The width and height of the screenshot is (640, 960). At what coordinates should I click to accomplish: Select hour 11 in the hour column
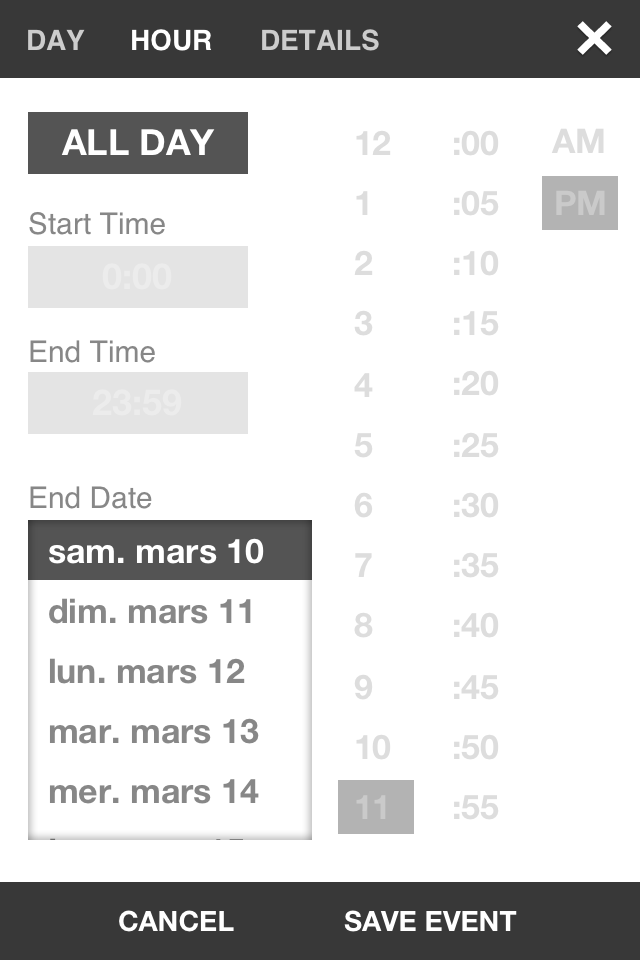375,807
